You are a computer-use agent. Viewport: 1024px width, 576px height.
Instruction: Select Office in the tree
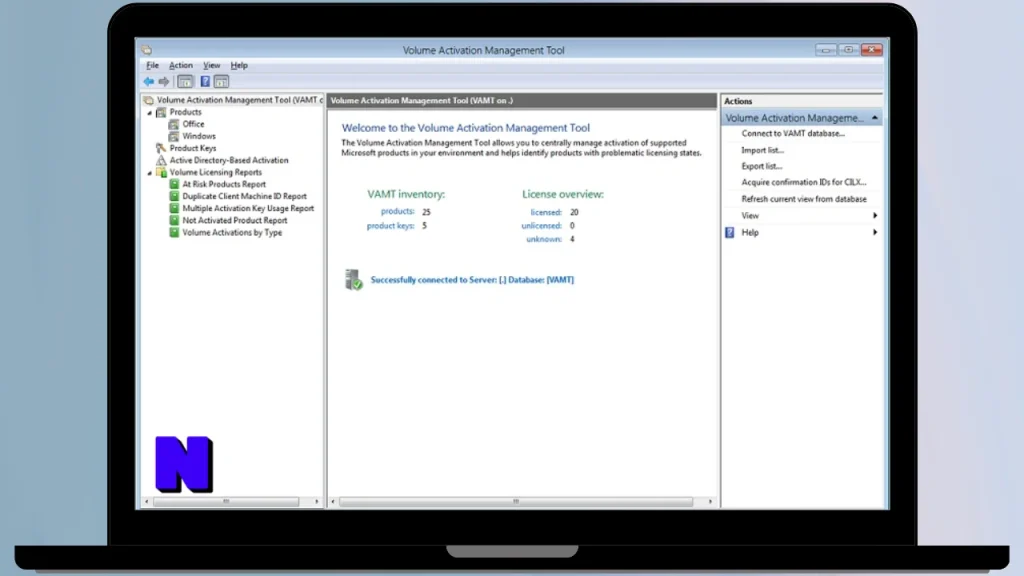point(193,124)
